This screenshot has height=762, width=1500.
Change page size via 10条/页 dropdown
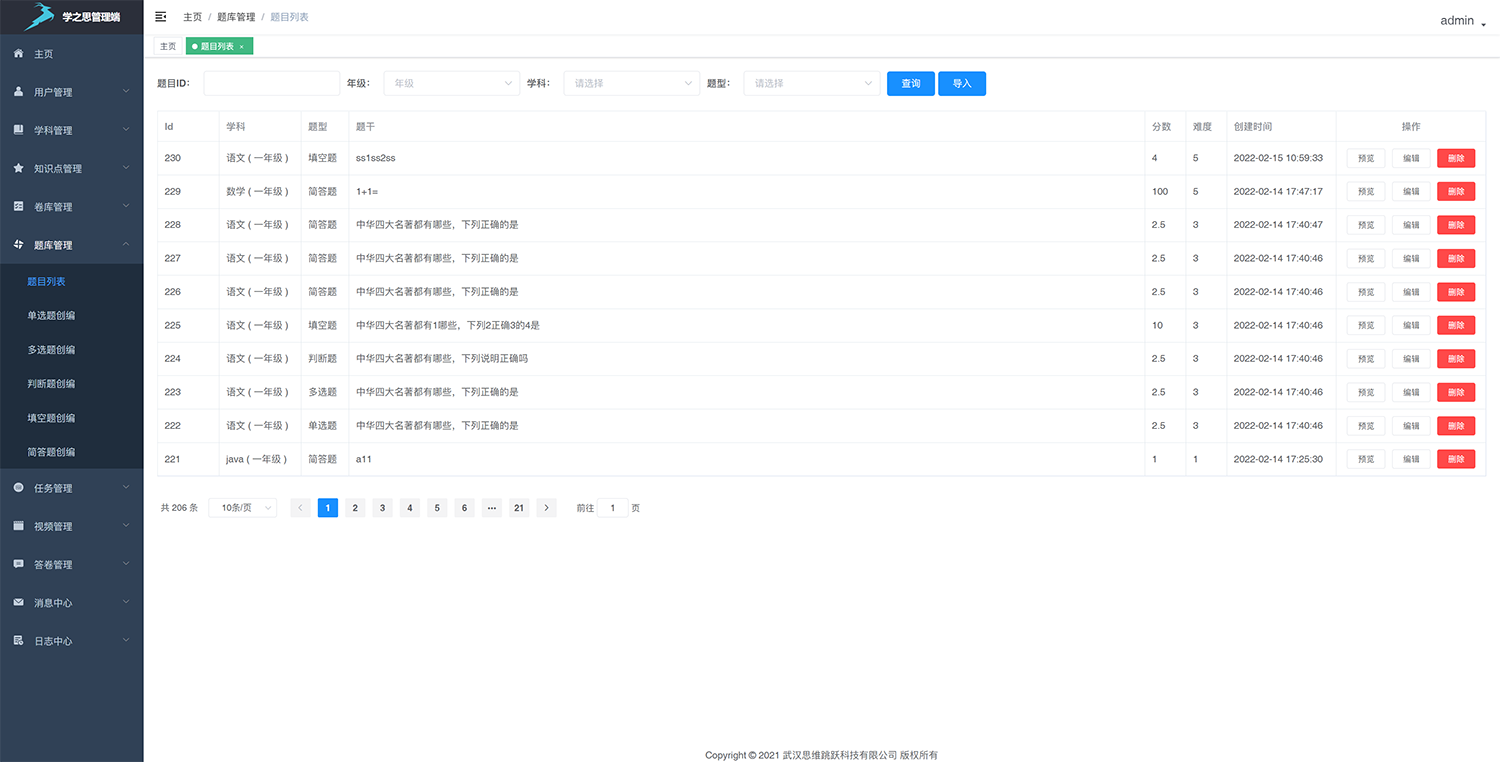point(242,507)
